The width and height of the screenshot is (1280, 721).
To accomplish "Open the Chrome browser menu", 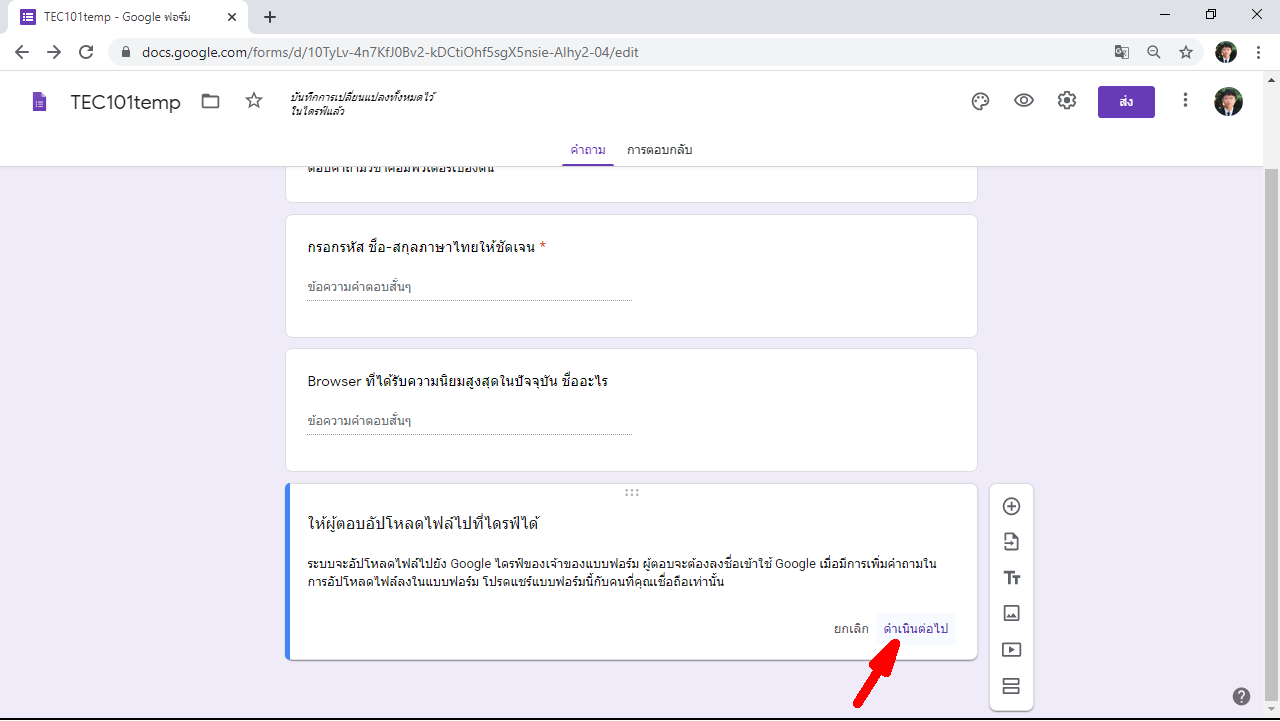I will [x=1259, y=52].
